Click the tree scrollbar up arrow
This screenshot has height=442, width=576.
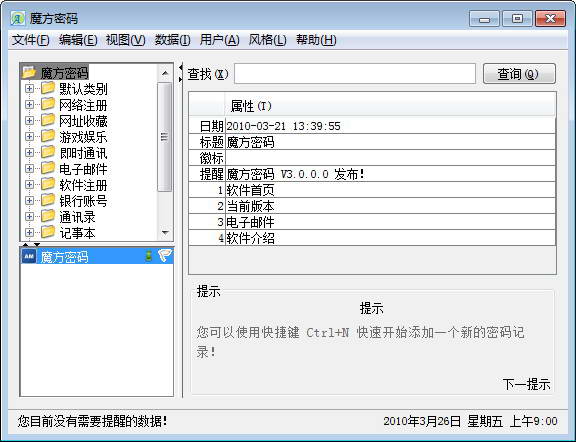click(x=165, y=73)
